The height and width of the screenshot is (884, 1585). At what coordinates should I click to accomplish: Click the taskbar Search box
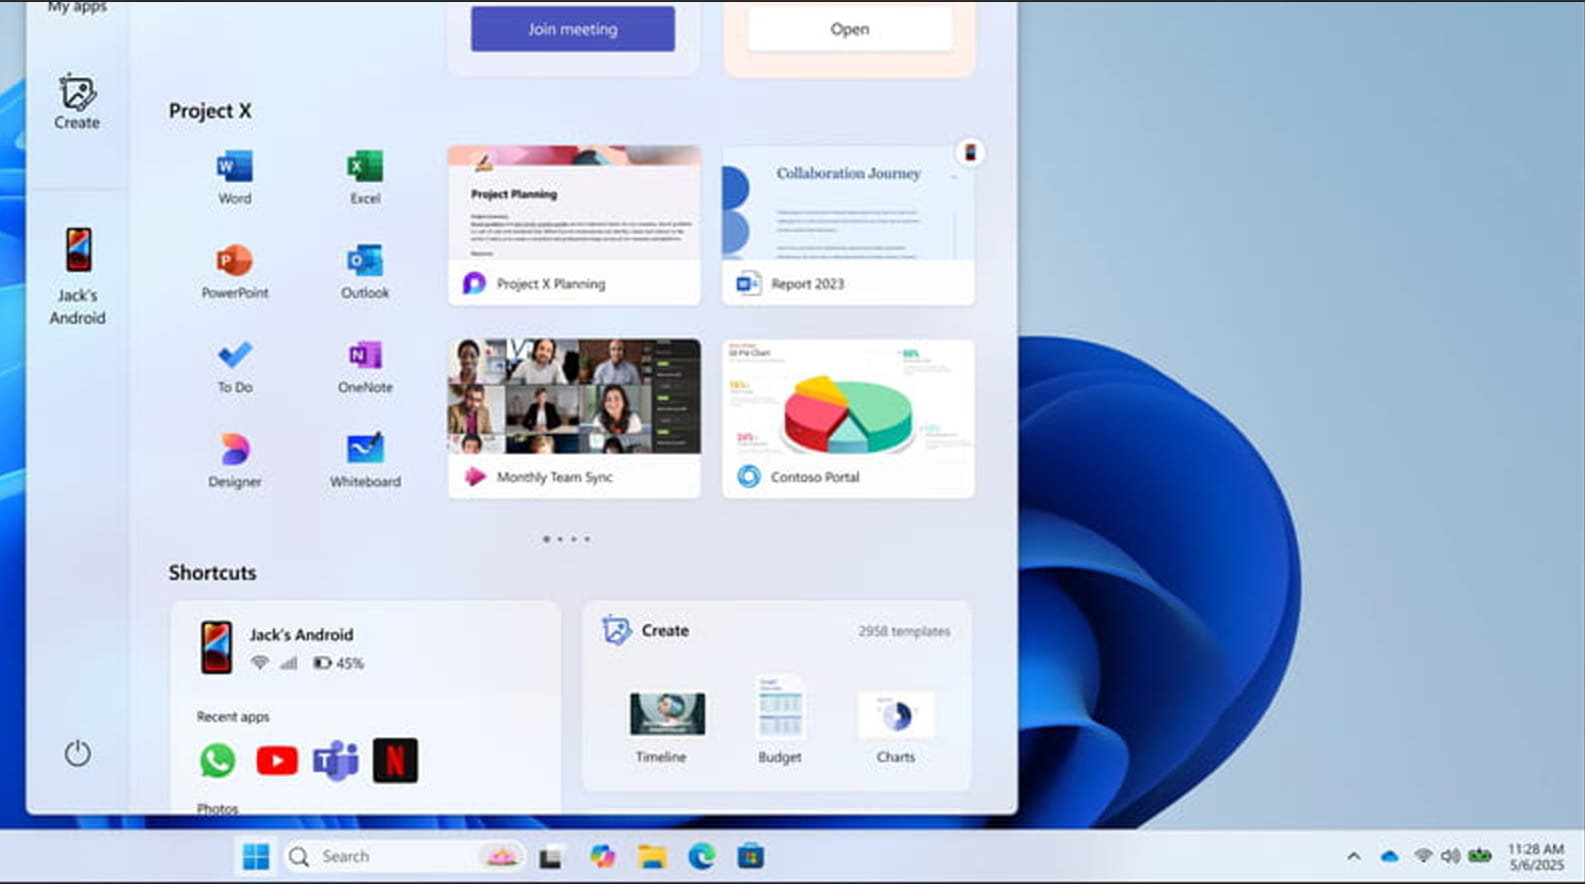(x=403, y=857)
